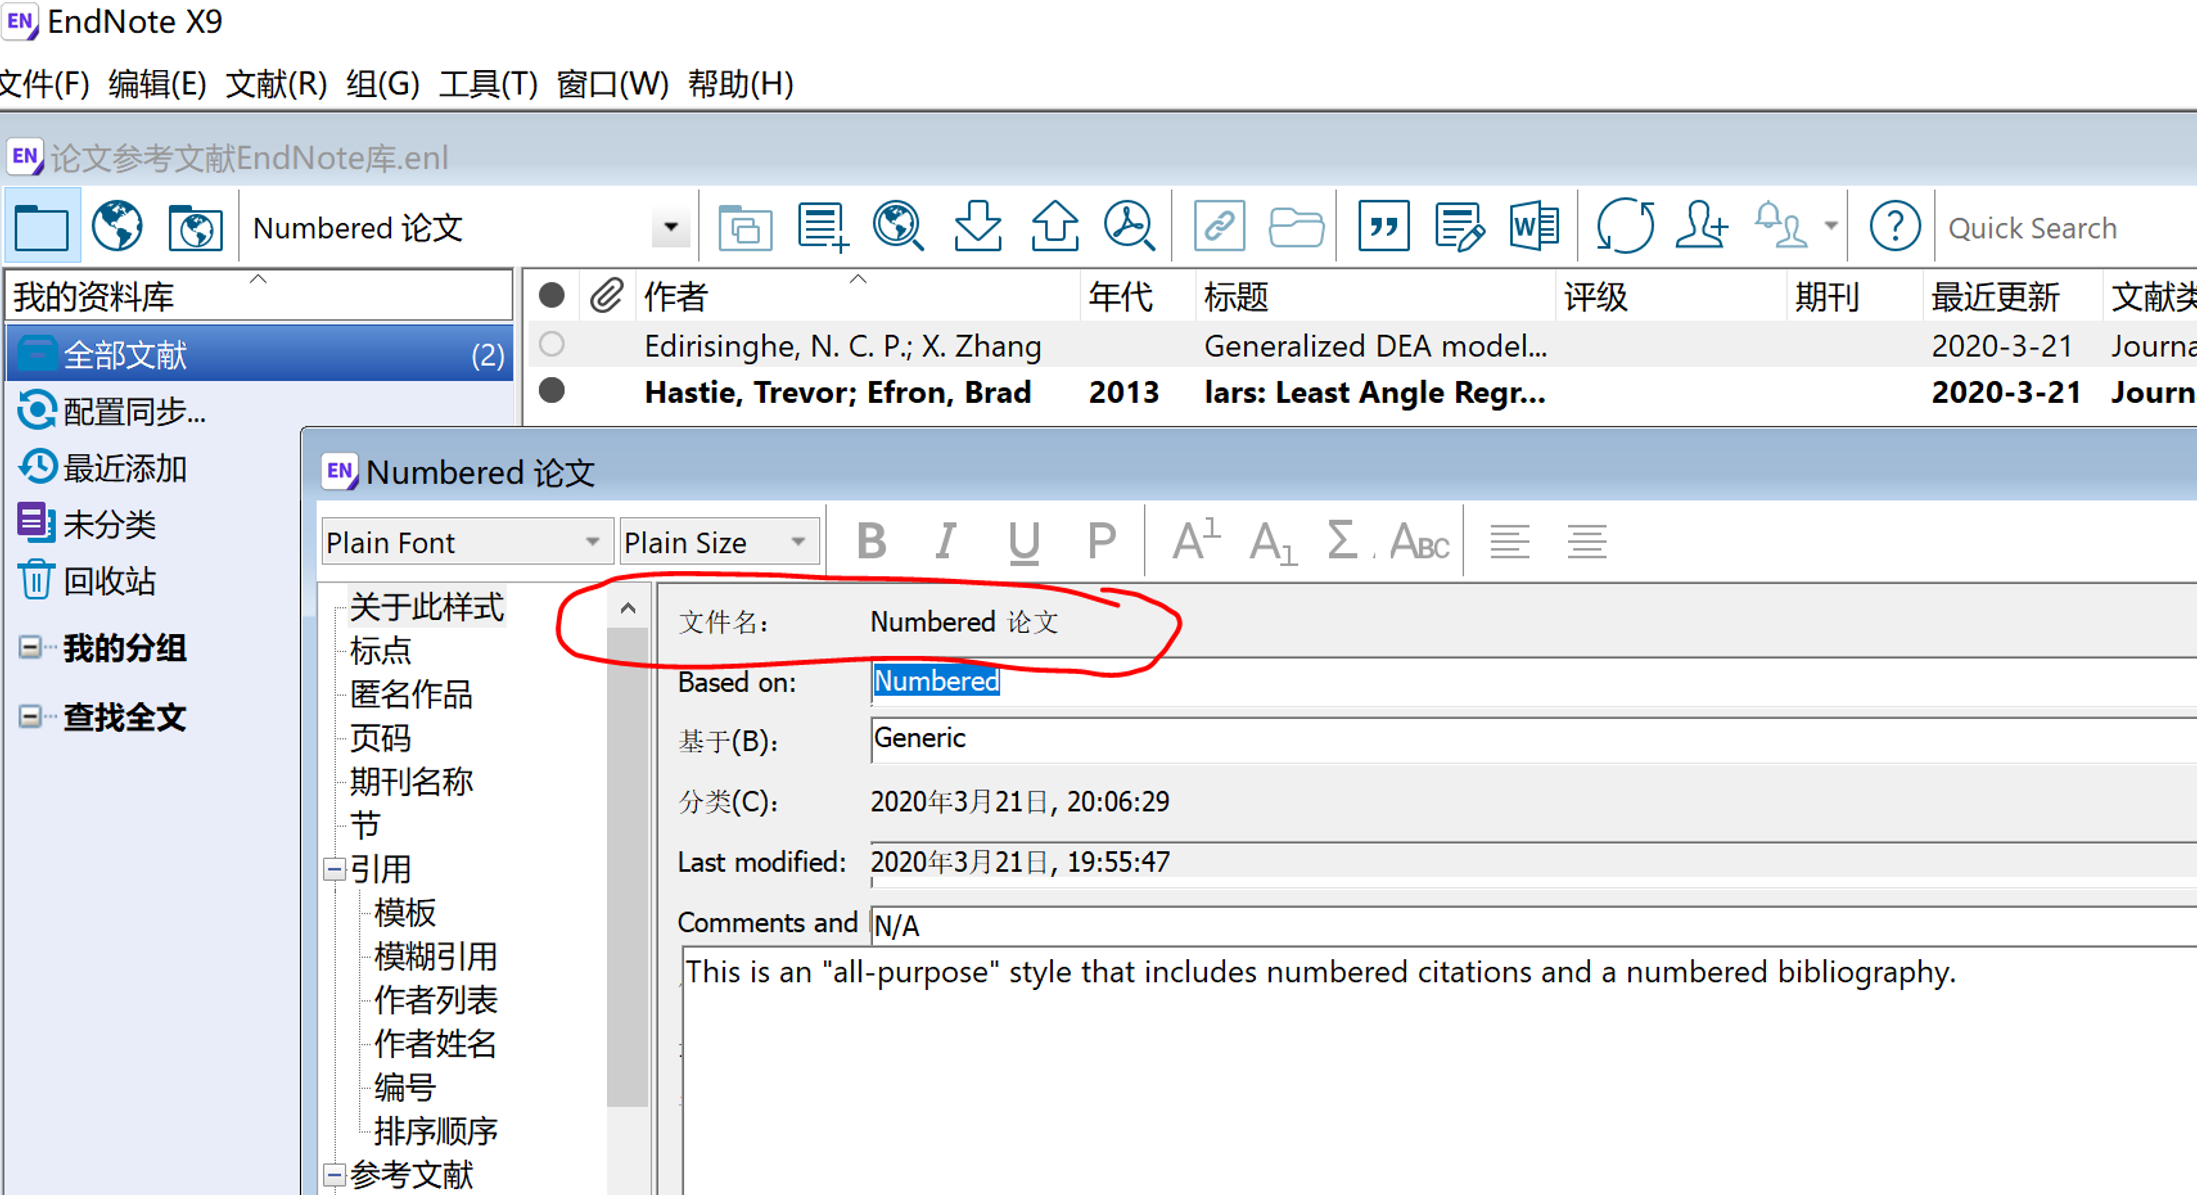Toggle Underline formatting button
The height and width of the screenshot is (1195, 2197).
[1023, 542]
